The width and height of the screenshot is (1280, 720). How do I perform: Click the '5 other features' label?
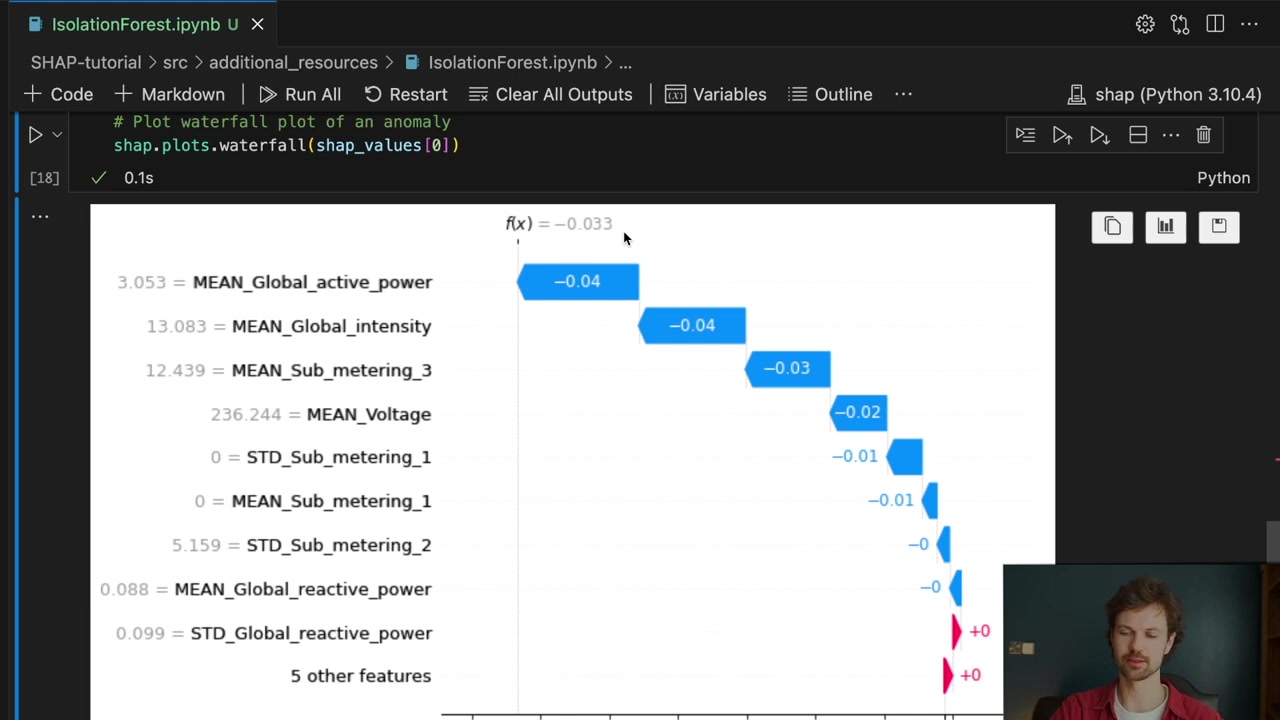point(361,676)
